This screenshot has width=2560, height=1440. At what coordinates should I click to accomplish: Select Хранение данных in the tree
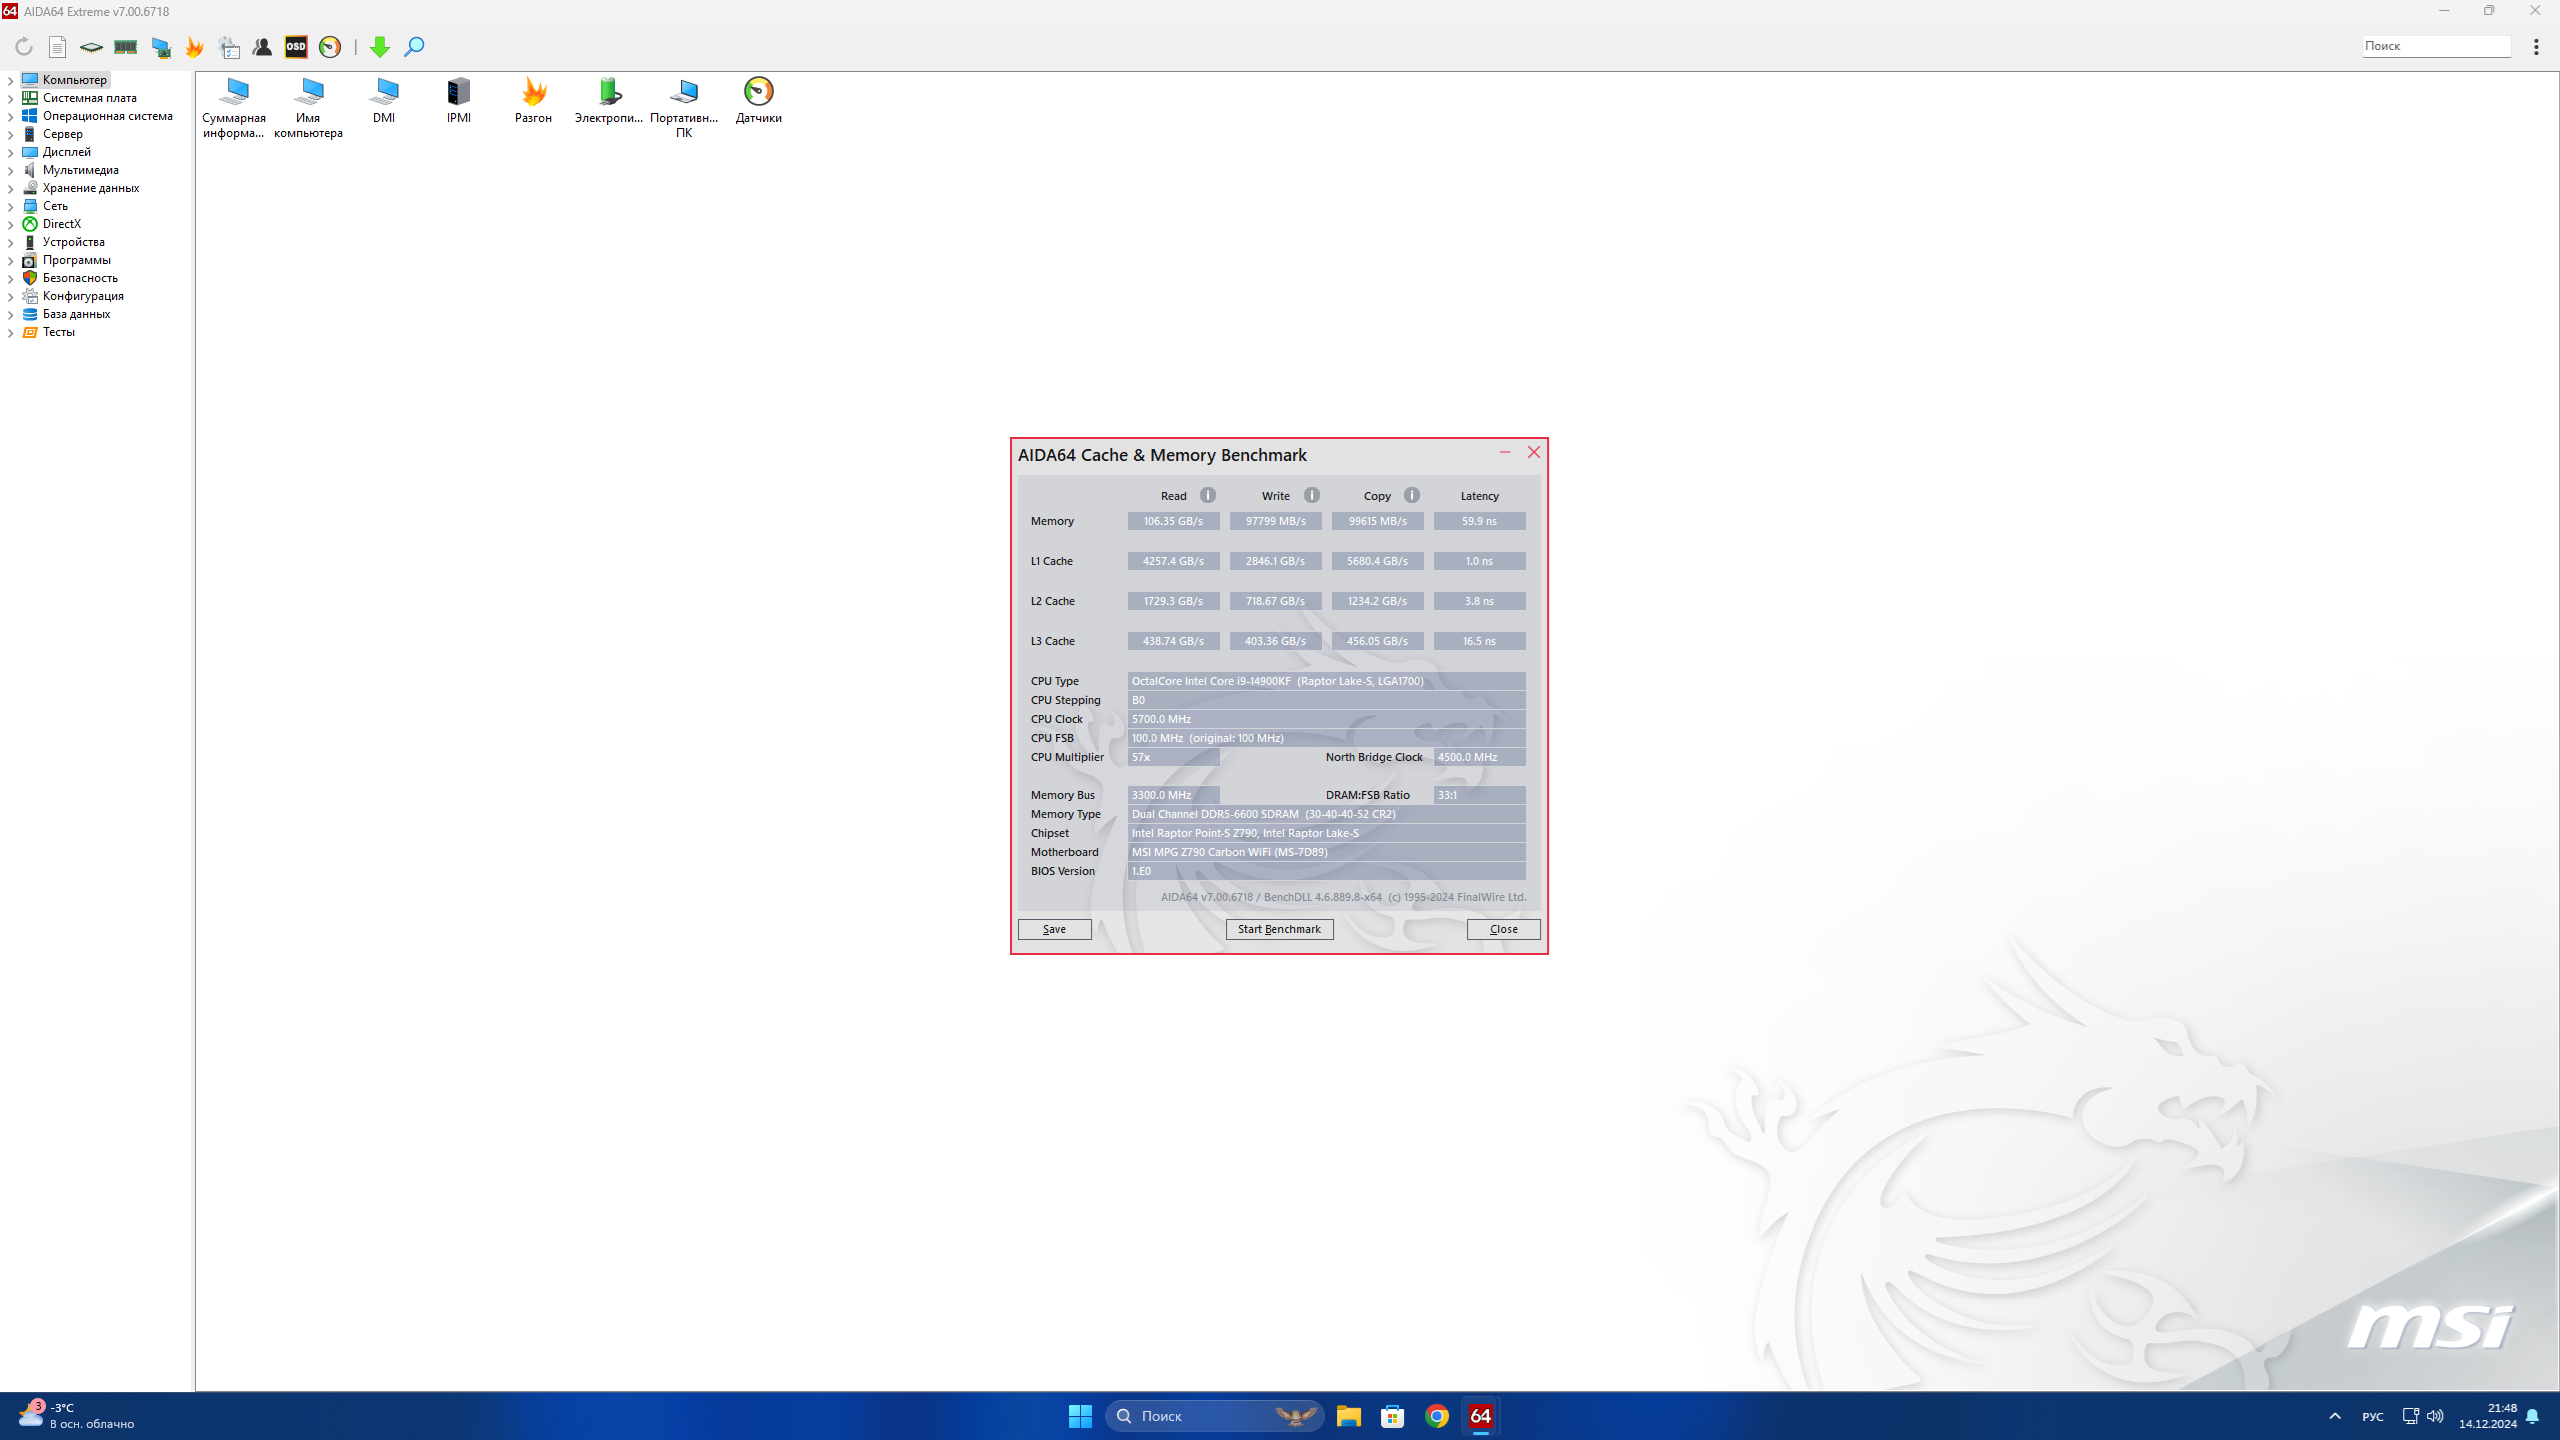90,188
